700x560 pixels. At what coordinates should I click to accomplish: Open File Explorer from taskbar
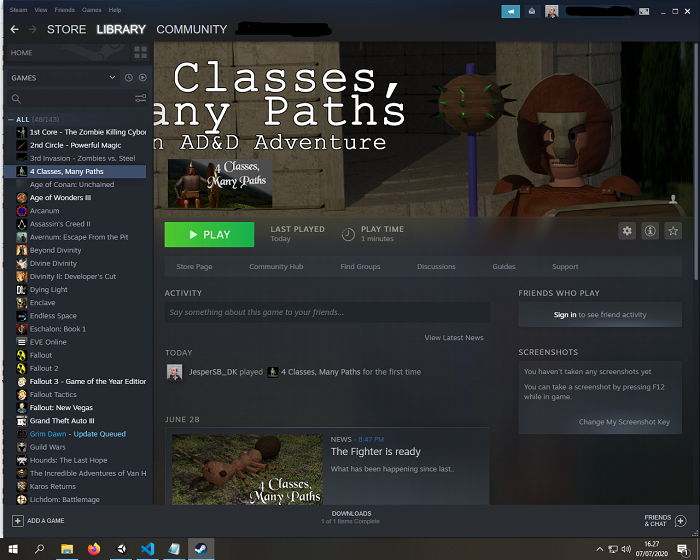pyautogui.click(x=67, y=549)
